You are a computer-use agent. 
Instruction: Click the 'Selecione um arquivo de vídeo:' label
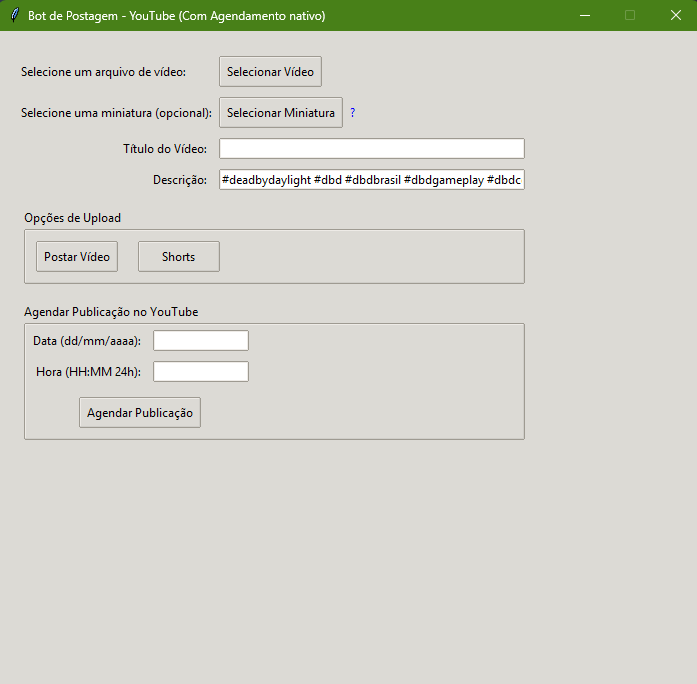[x=104, y=72]
